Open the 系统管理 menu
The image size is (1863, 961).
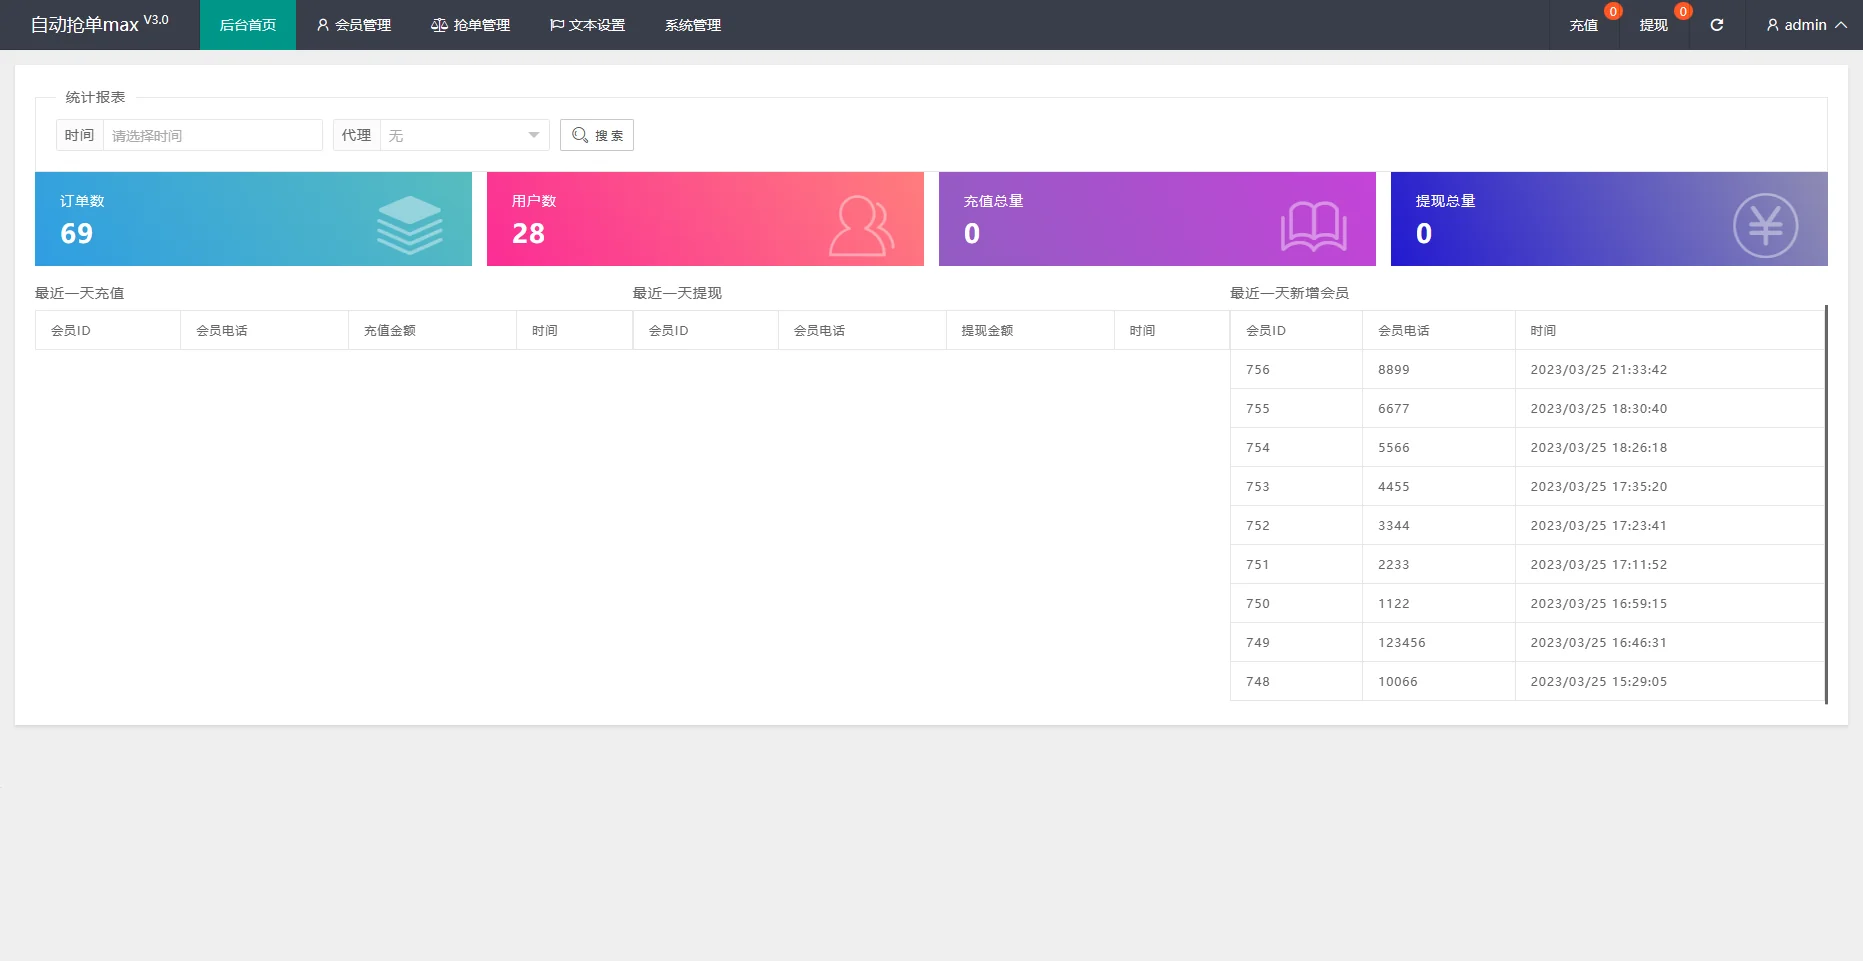[x=693, y=25]
